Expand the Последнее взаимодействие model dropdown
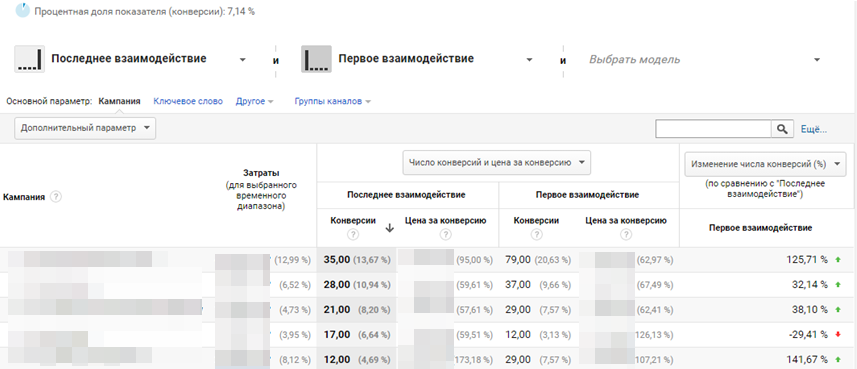 point(243,60)
